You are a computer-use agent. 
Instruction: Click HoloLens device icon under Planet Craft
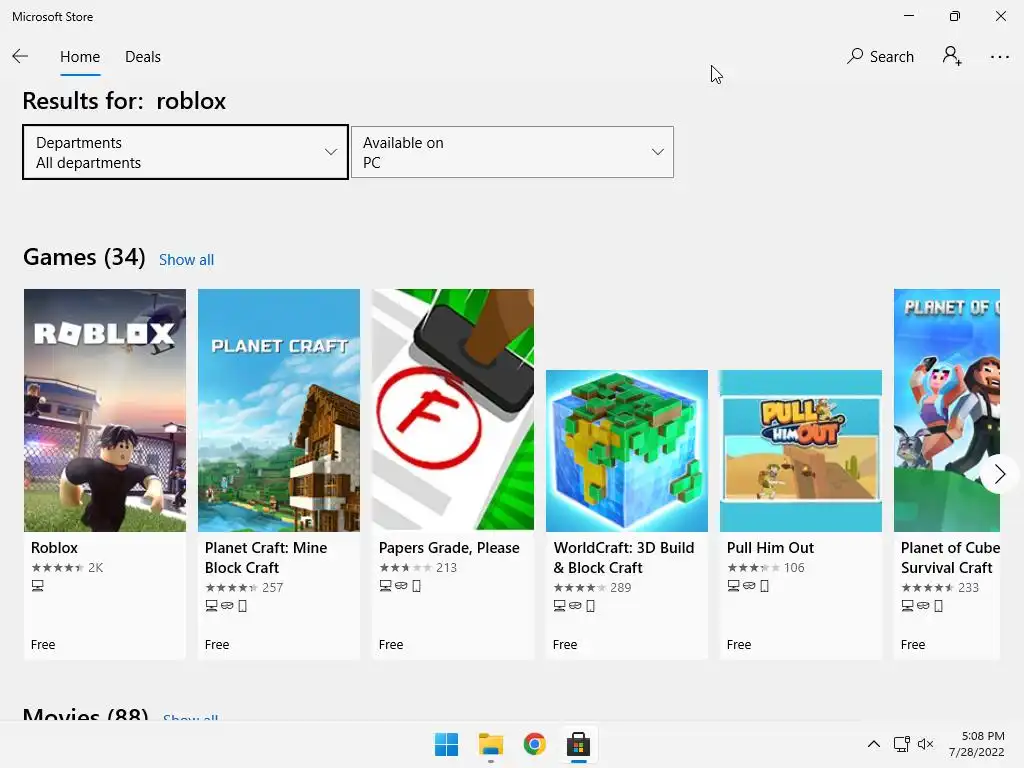227,606
